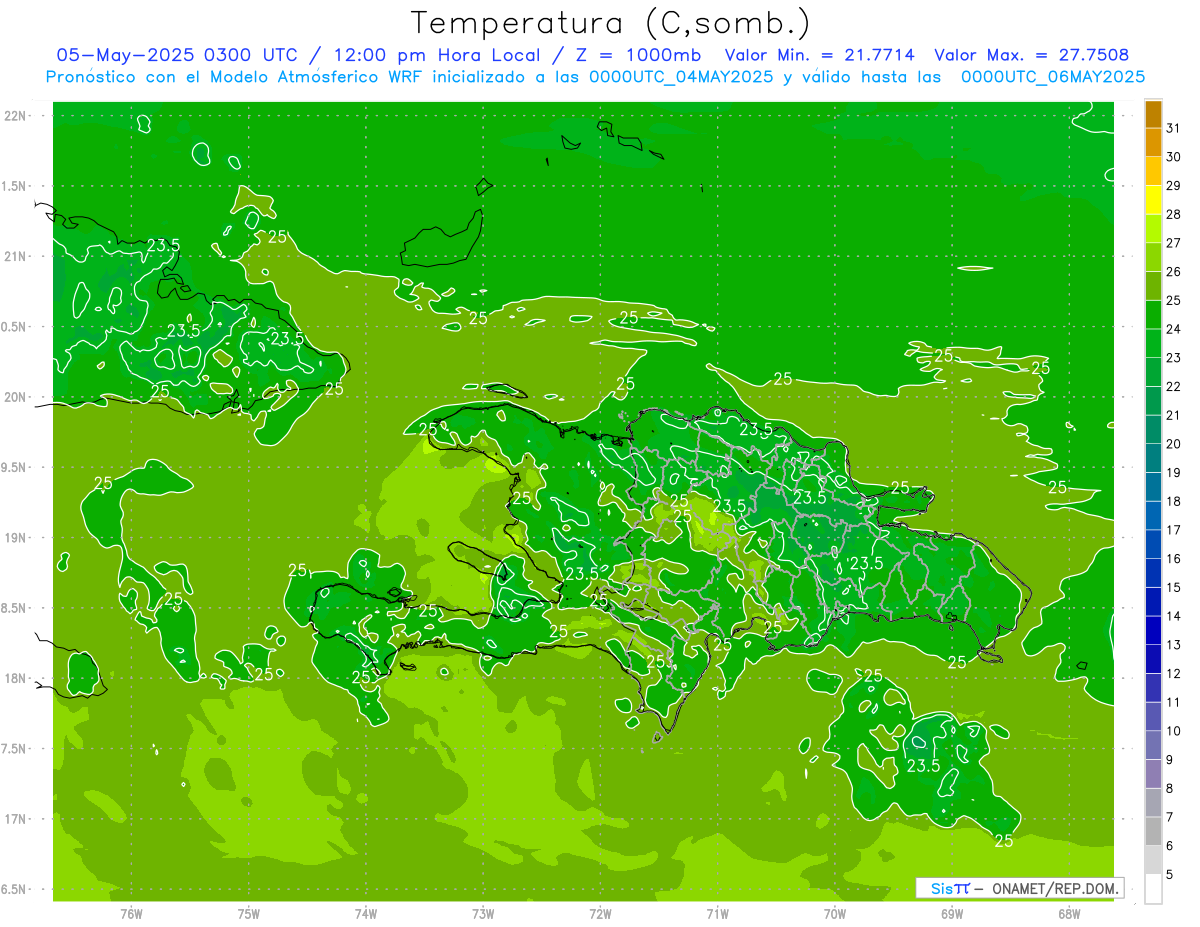Click the 9.5N latitude axis label
The height and width of the screenshot is (927, 1200).
(x=15, y=467)
